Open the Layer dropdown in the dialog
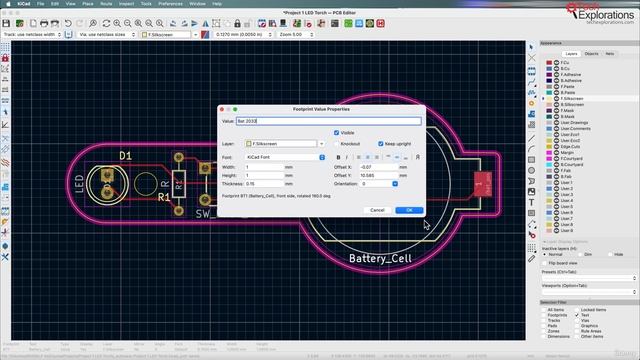 pos(284,144)
